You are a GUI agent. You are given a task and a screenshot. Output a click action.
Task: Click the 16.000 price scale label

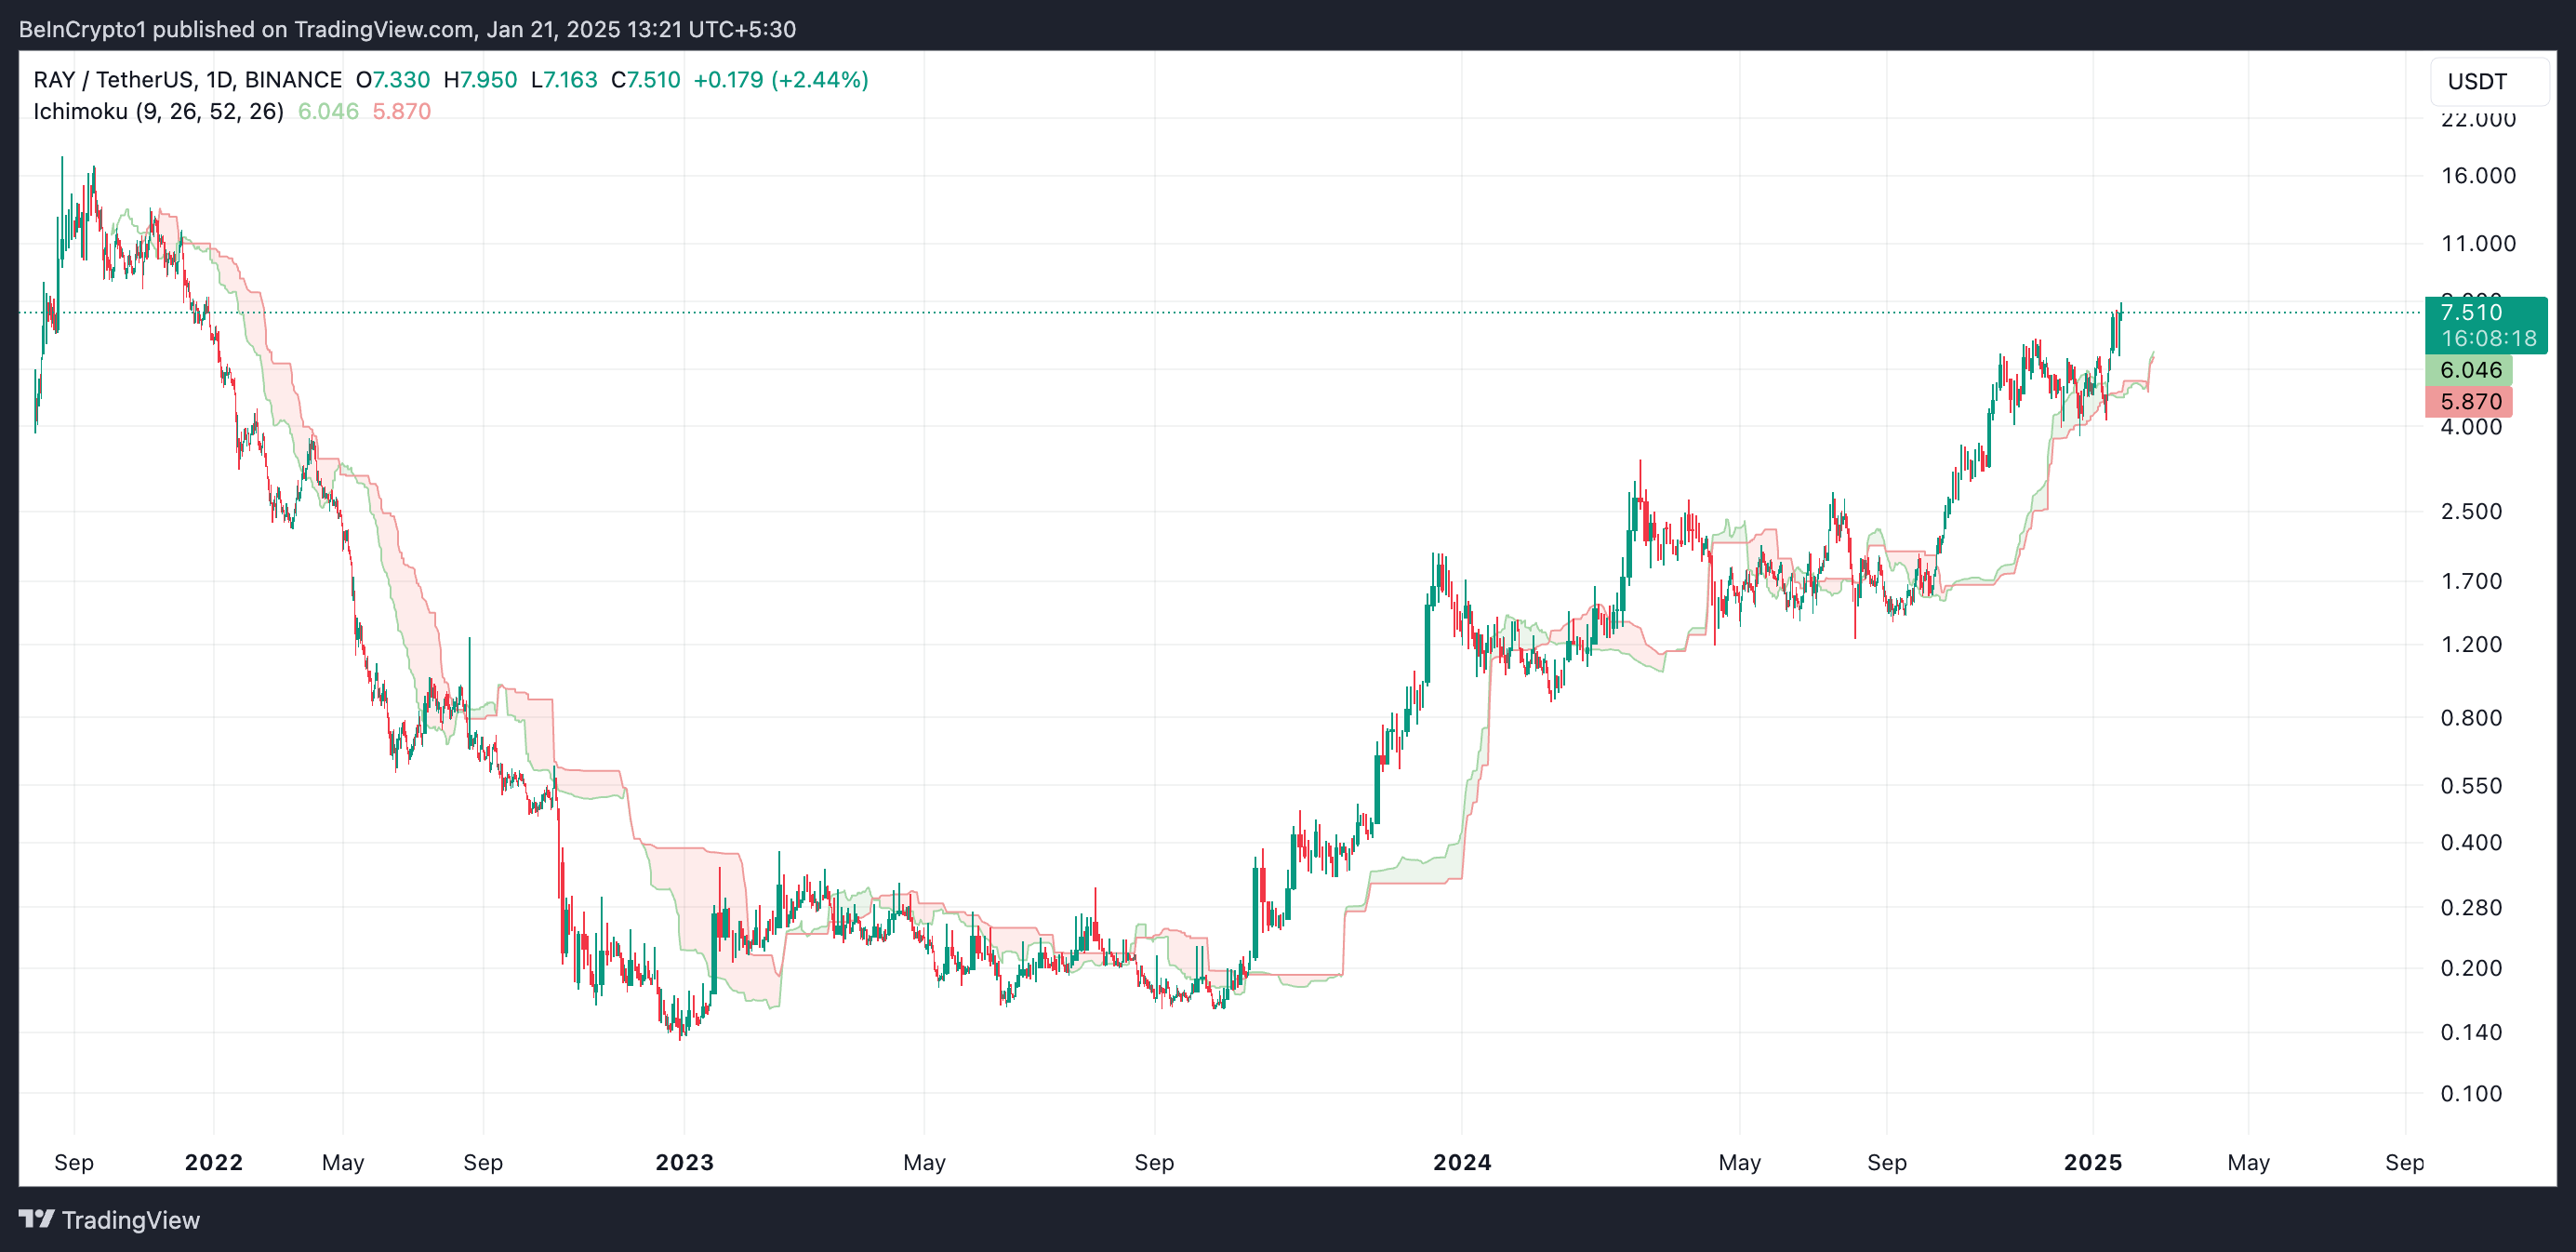[2477, 176]
